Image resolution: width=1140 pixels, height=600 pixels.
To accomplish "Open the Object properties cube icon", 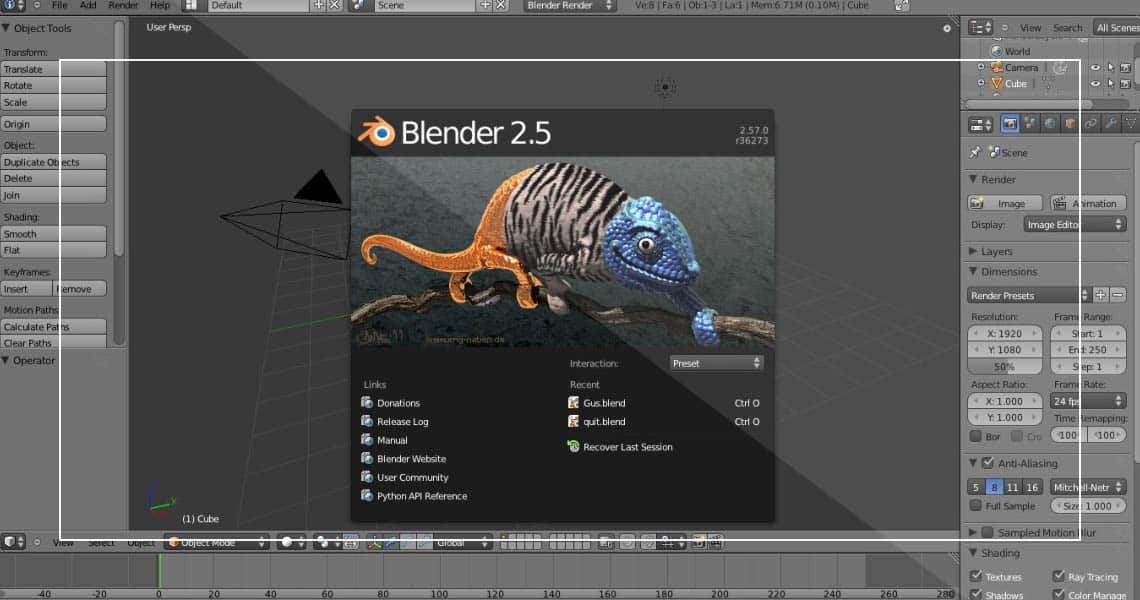I will click(1070, 124).
